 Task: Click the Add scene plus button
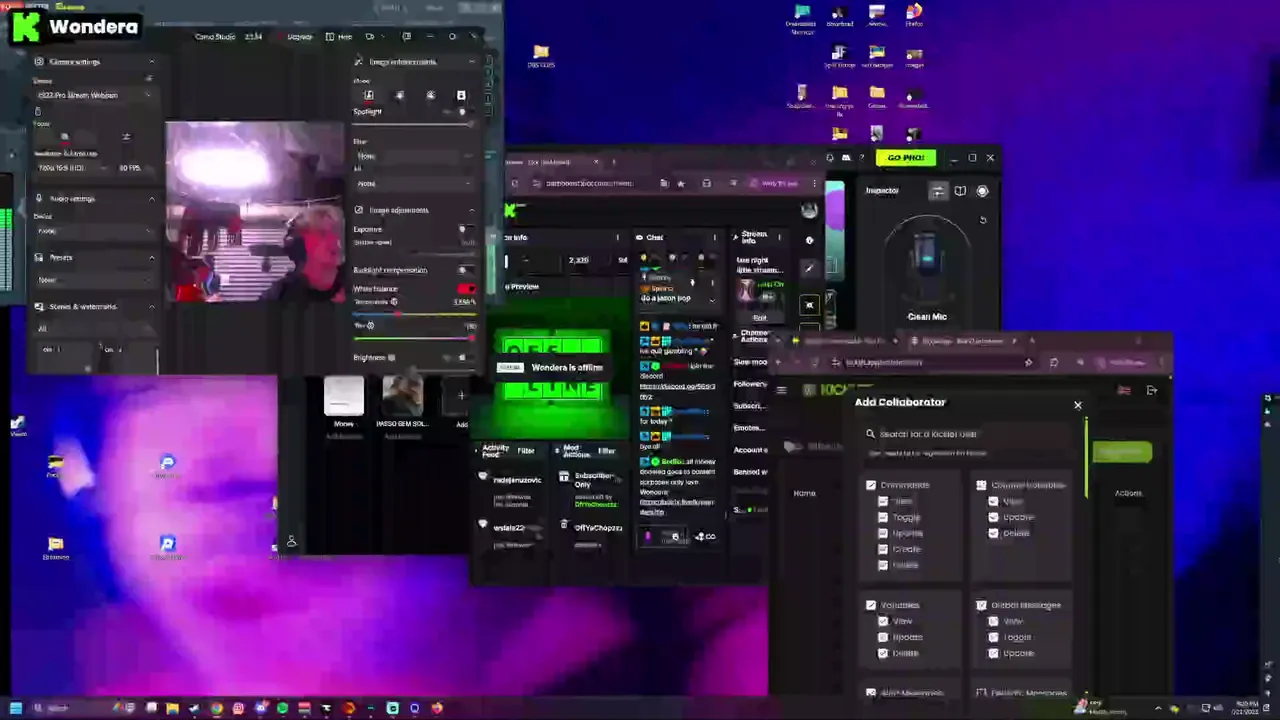tap(461, 396)
